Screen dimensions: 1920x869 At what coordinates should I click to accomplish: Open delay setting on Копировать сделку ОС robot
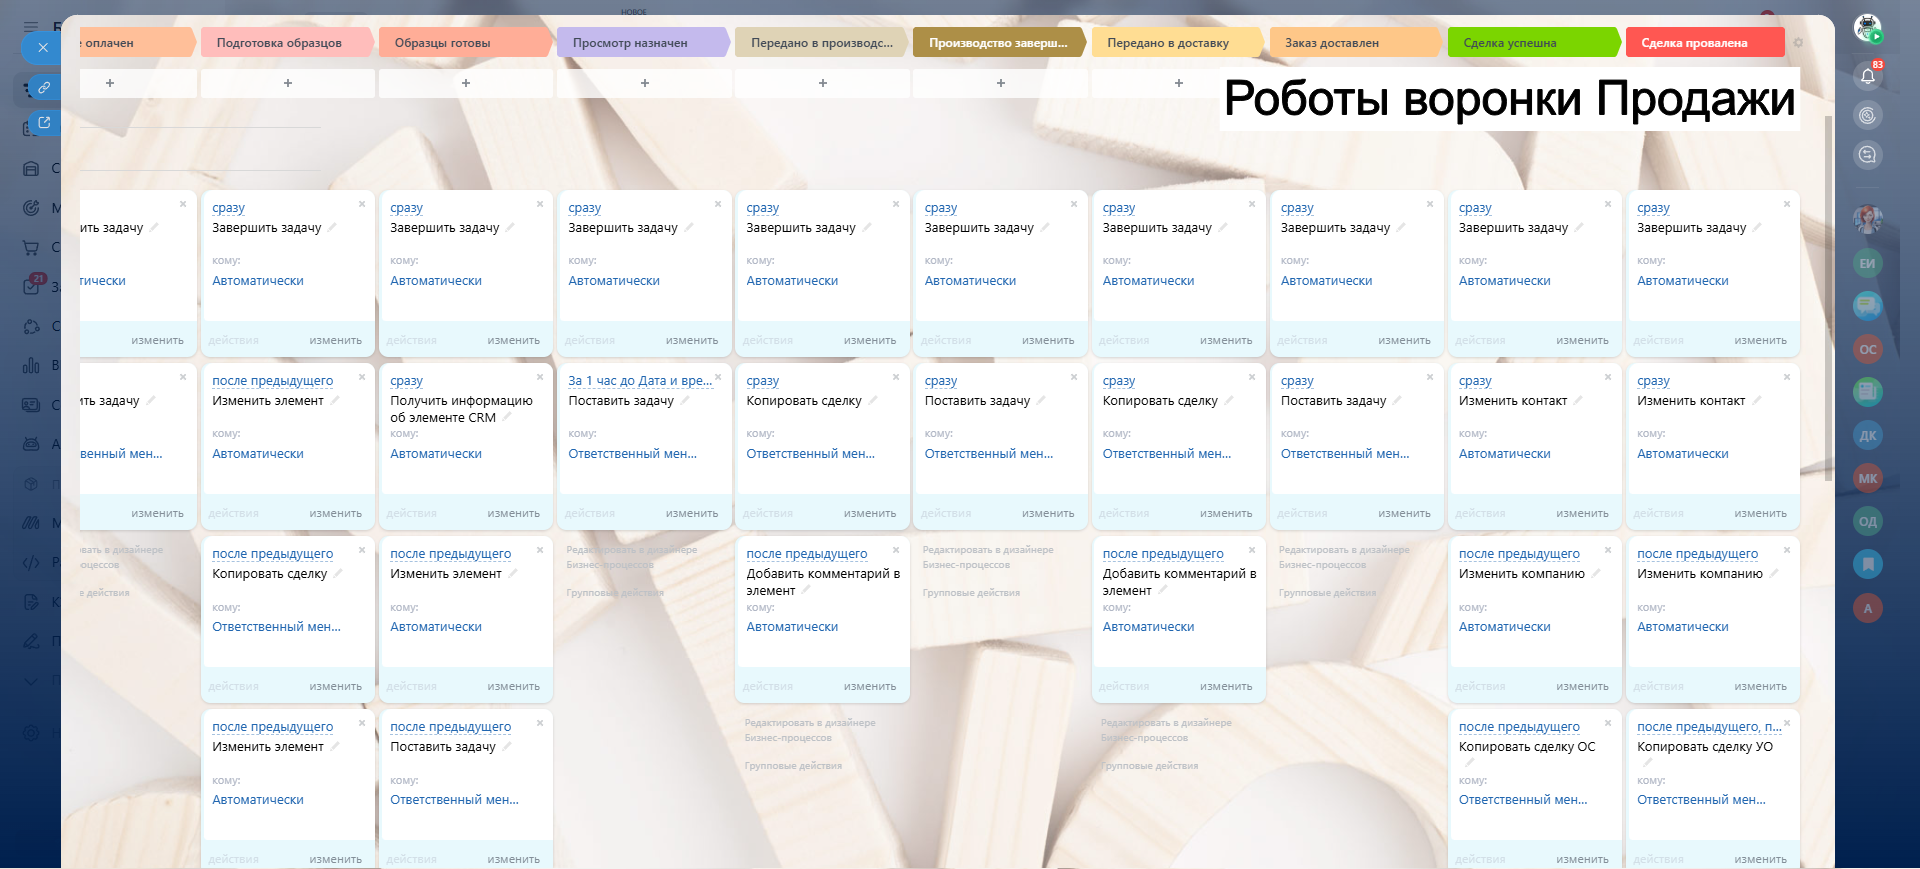(1519, 727)
